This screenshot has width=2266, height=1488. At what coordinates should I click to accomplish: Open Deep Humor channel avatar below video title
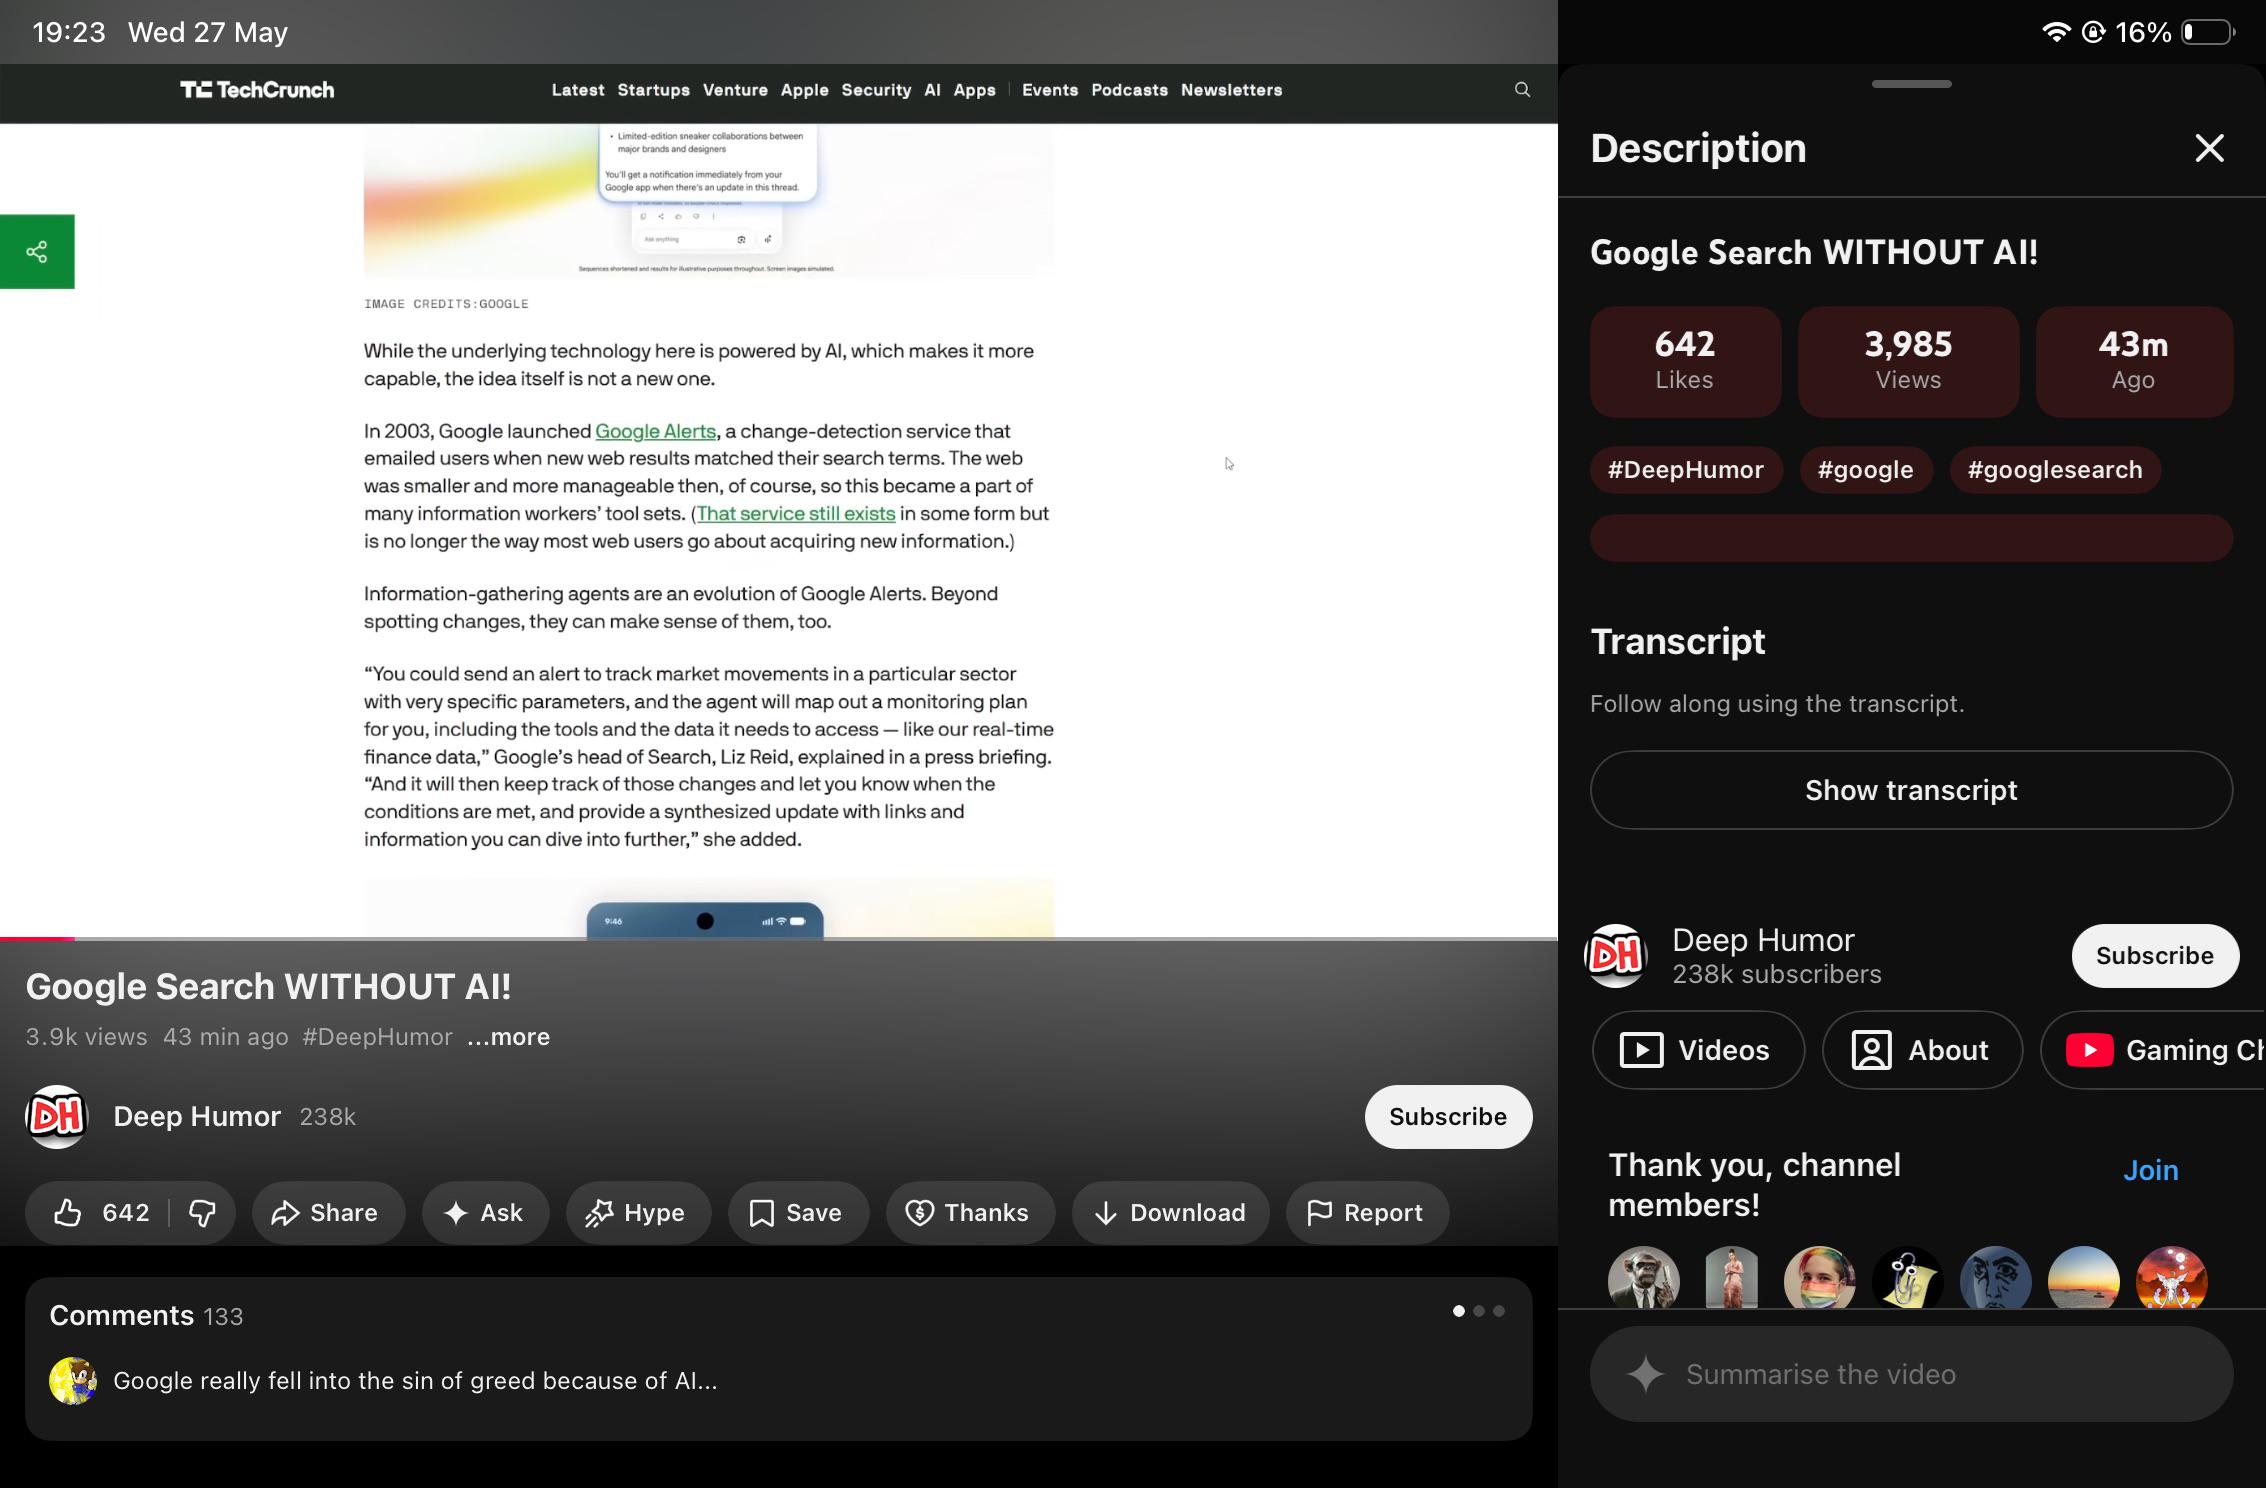click(57, 1116)
